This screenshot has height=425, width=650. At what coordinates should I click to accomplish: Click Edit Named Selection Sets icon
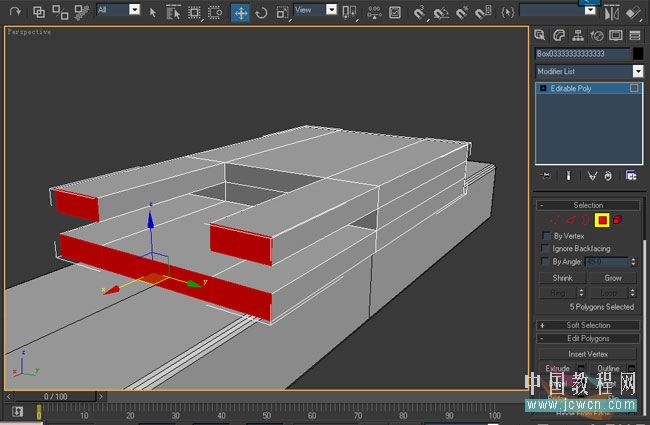(x=507, y=12)
